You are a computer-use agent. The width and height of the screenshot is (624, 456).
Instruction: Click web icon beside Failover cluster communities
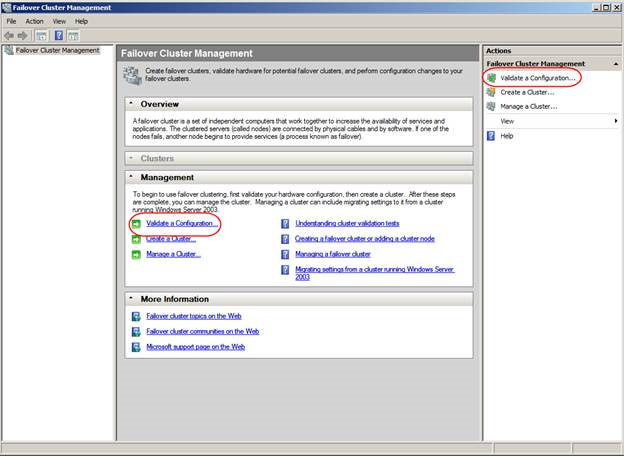(136, 331)
